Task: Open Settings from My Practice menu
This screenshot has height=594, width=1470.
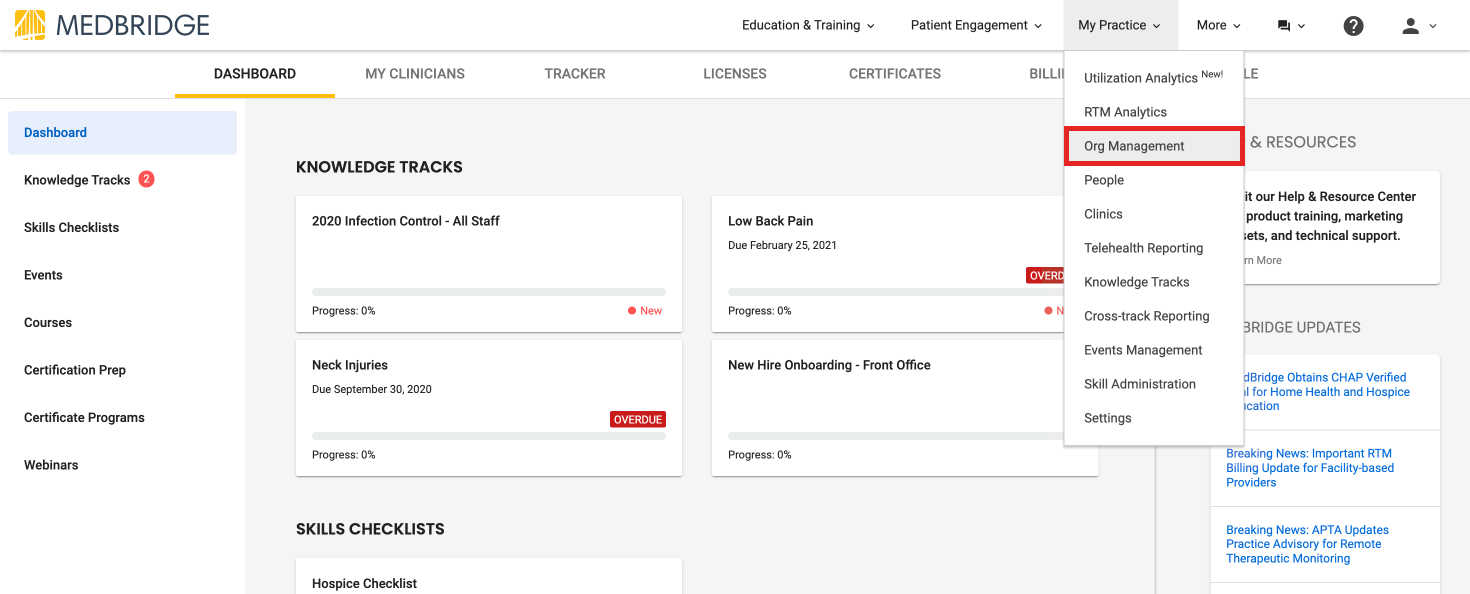Action: (x=1154, y=418)
